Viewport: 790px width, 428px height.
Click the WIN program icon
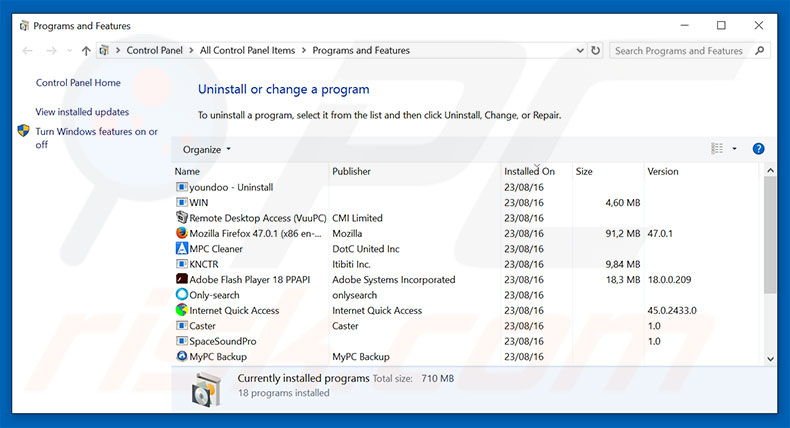[181, 202]
